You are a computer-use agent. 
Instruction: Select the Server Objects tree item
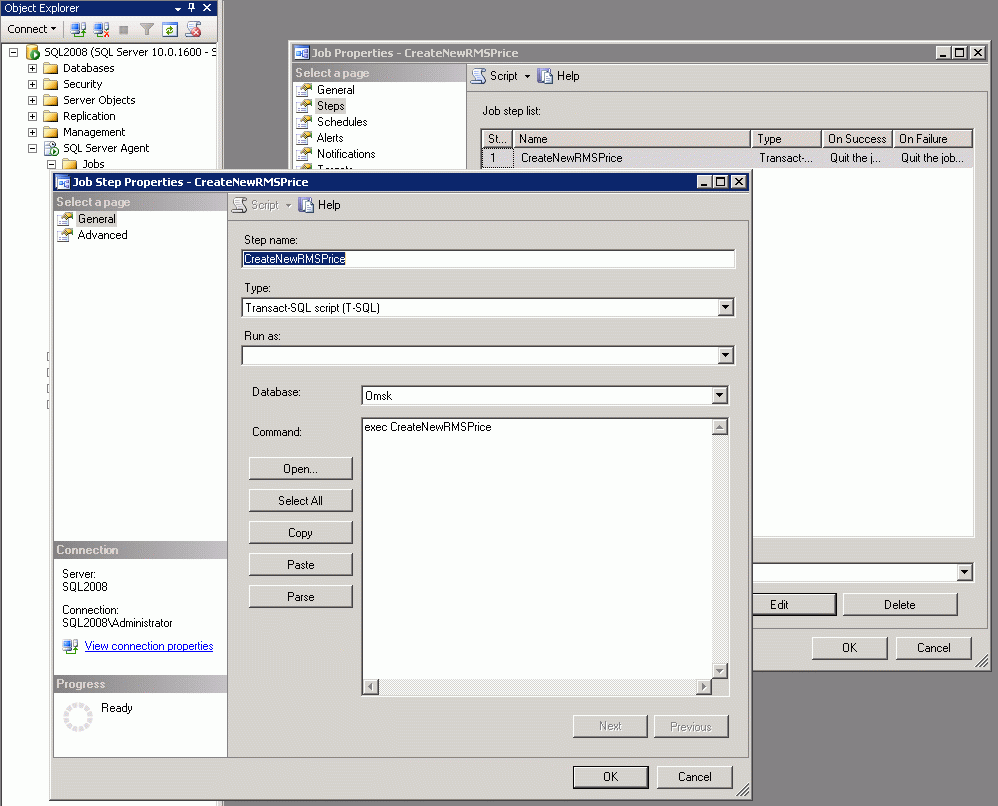[x=99, y=100]
